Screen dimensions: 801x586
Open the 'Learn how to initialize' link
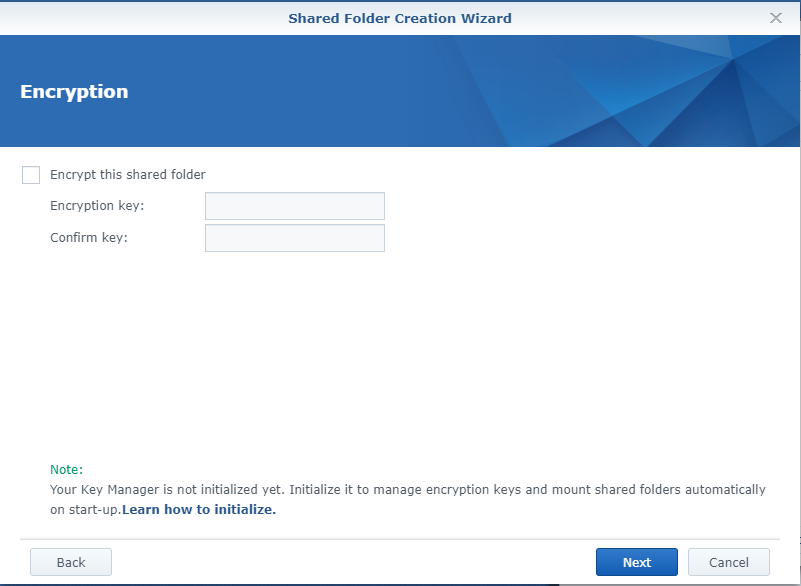199,509
